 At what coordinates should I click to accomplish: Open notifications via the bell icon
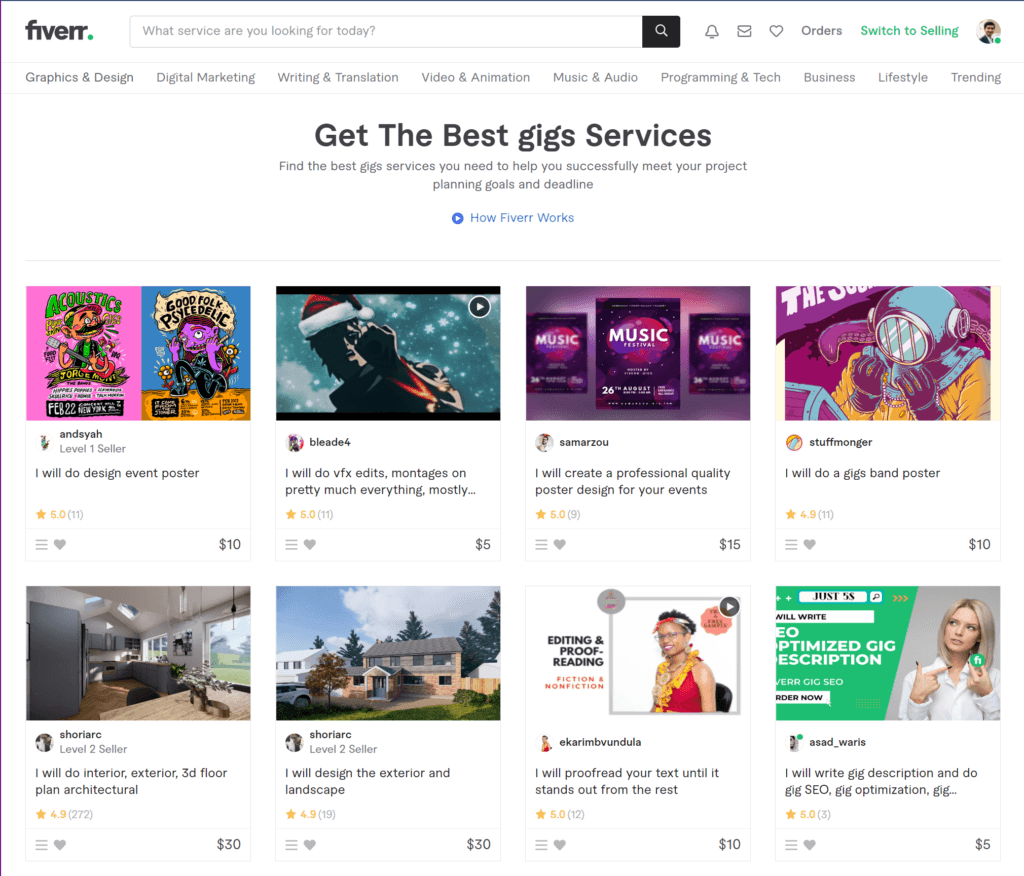click(711, 31)
